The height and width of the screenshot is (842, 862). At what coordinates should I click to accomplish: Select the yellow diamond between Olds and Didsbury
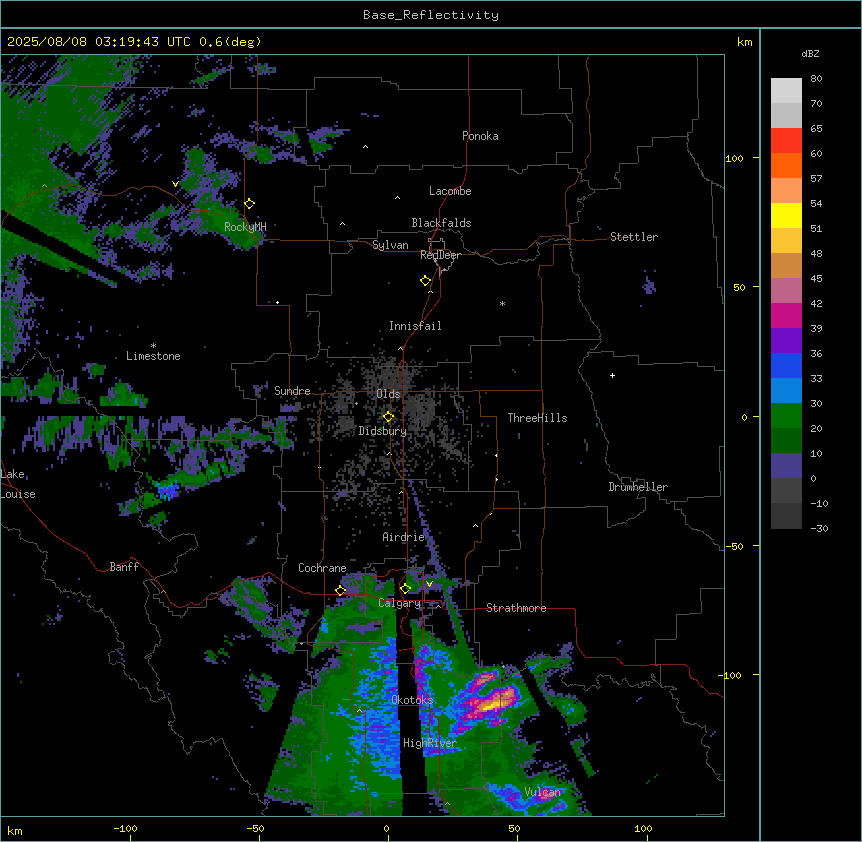[389, 417]
